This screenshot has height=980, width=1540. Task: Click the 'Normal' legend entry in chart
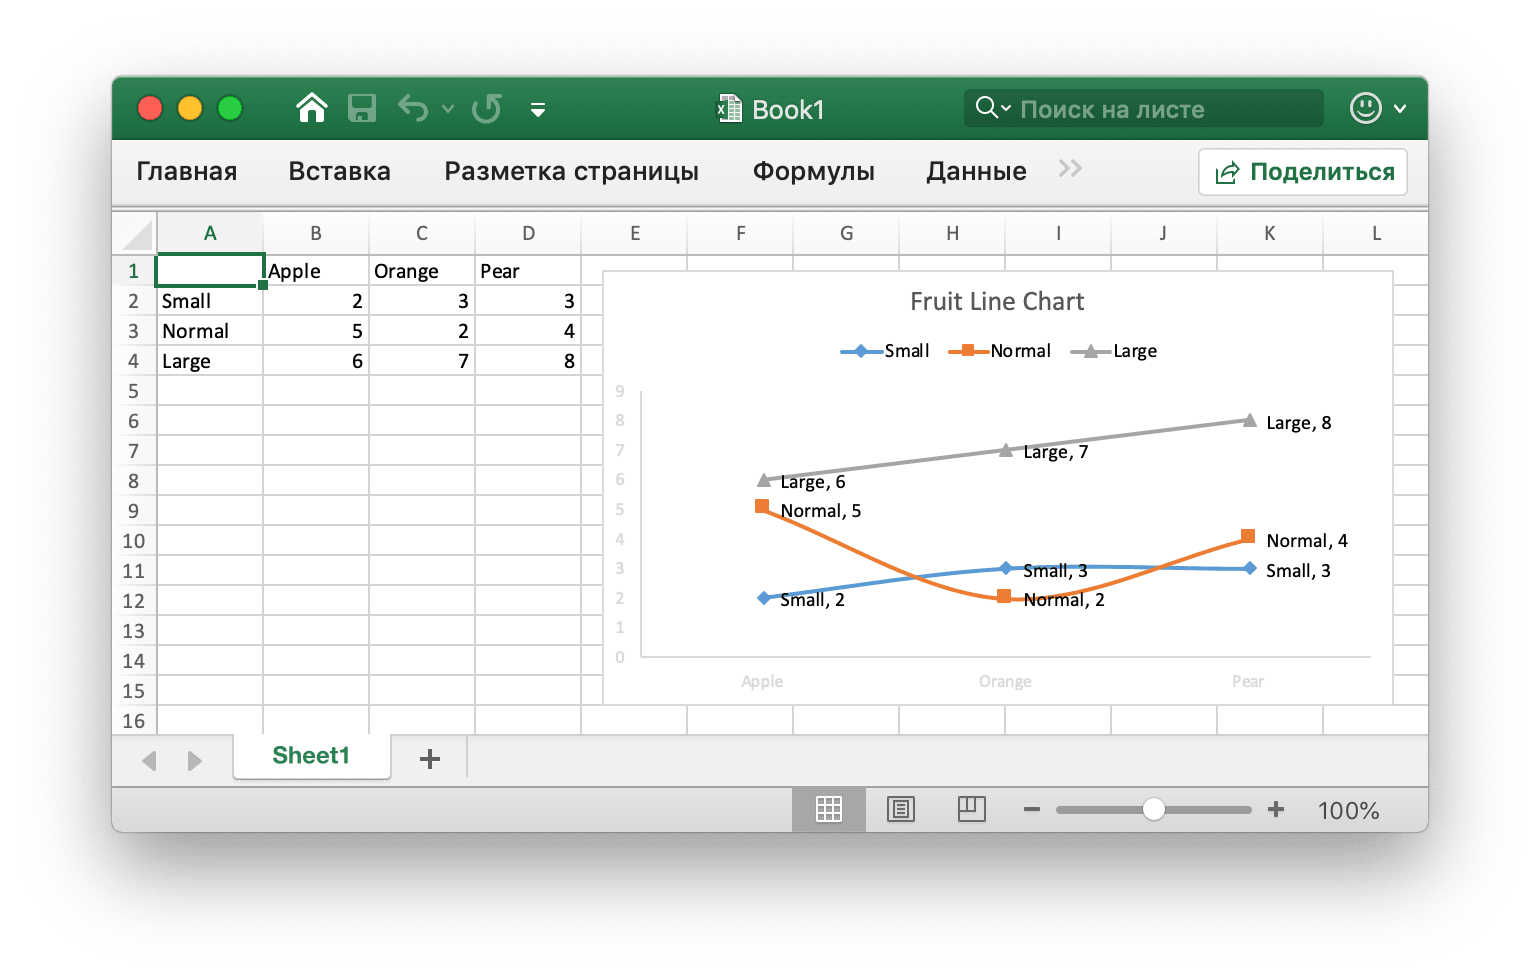point(999,351)
